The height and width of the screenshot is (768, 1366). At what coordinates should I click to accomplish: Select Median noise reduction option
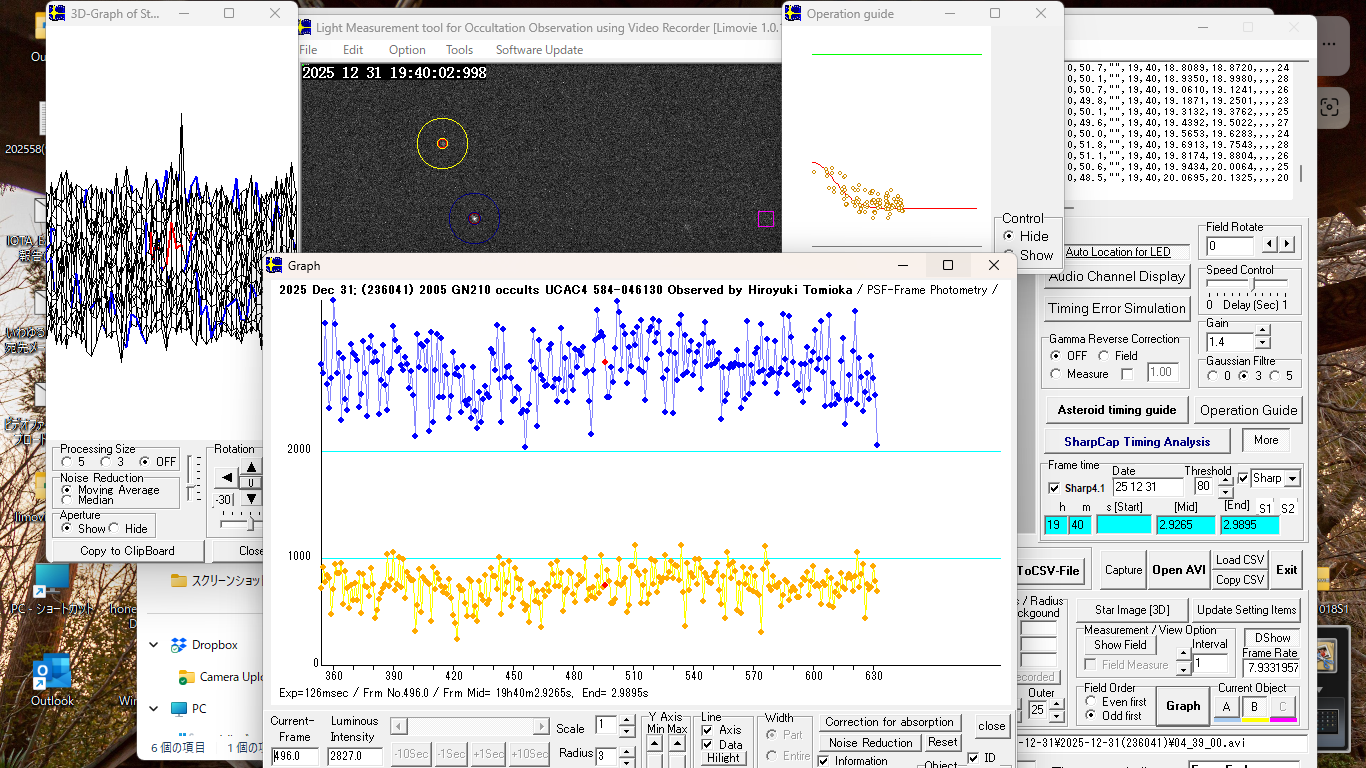point(67,500)
